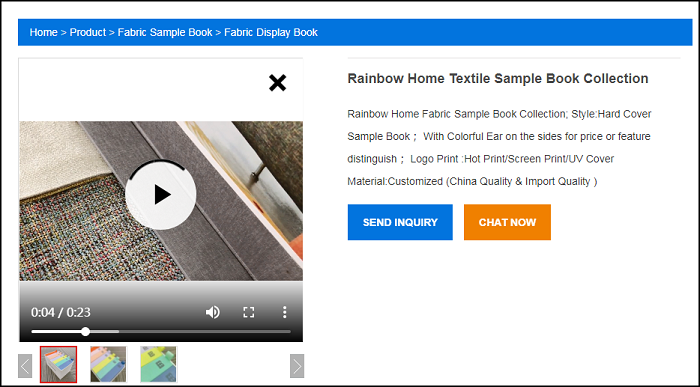Click the orange CHAT NOW button
The width and height of the screenshot is (700, 387).
click(507, 222)
